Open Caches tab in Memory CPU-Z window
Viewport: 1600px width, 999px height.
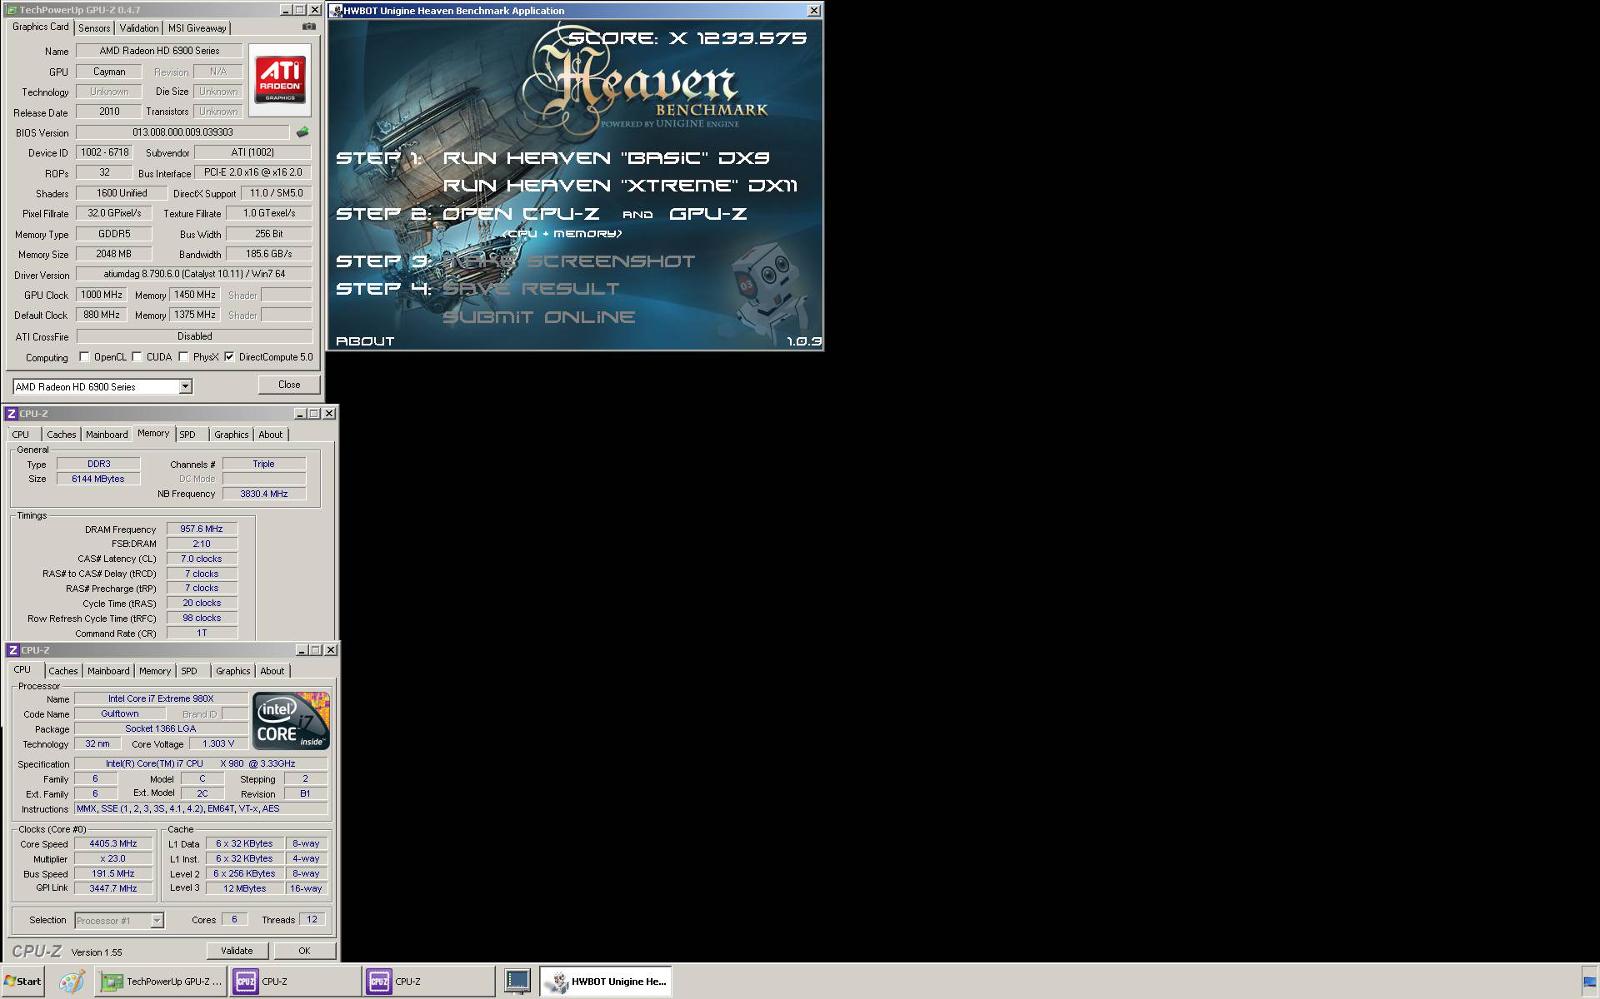click(61, 434)
